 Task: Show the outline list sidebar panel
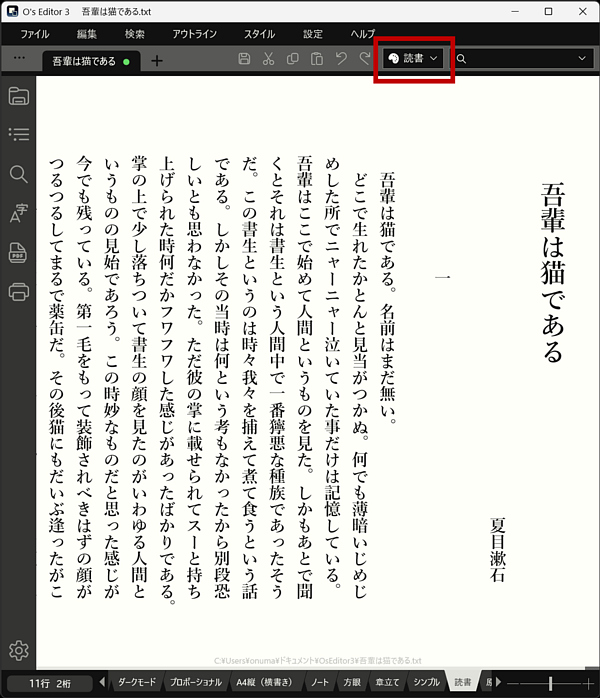point(19,134)
